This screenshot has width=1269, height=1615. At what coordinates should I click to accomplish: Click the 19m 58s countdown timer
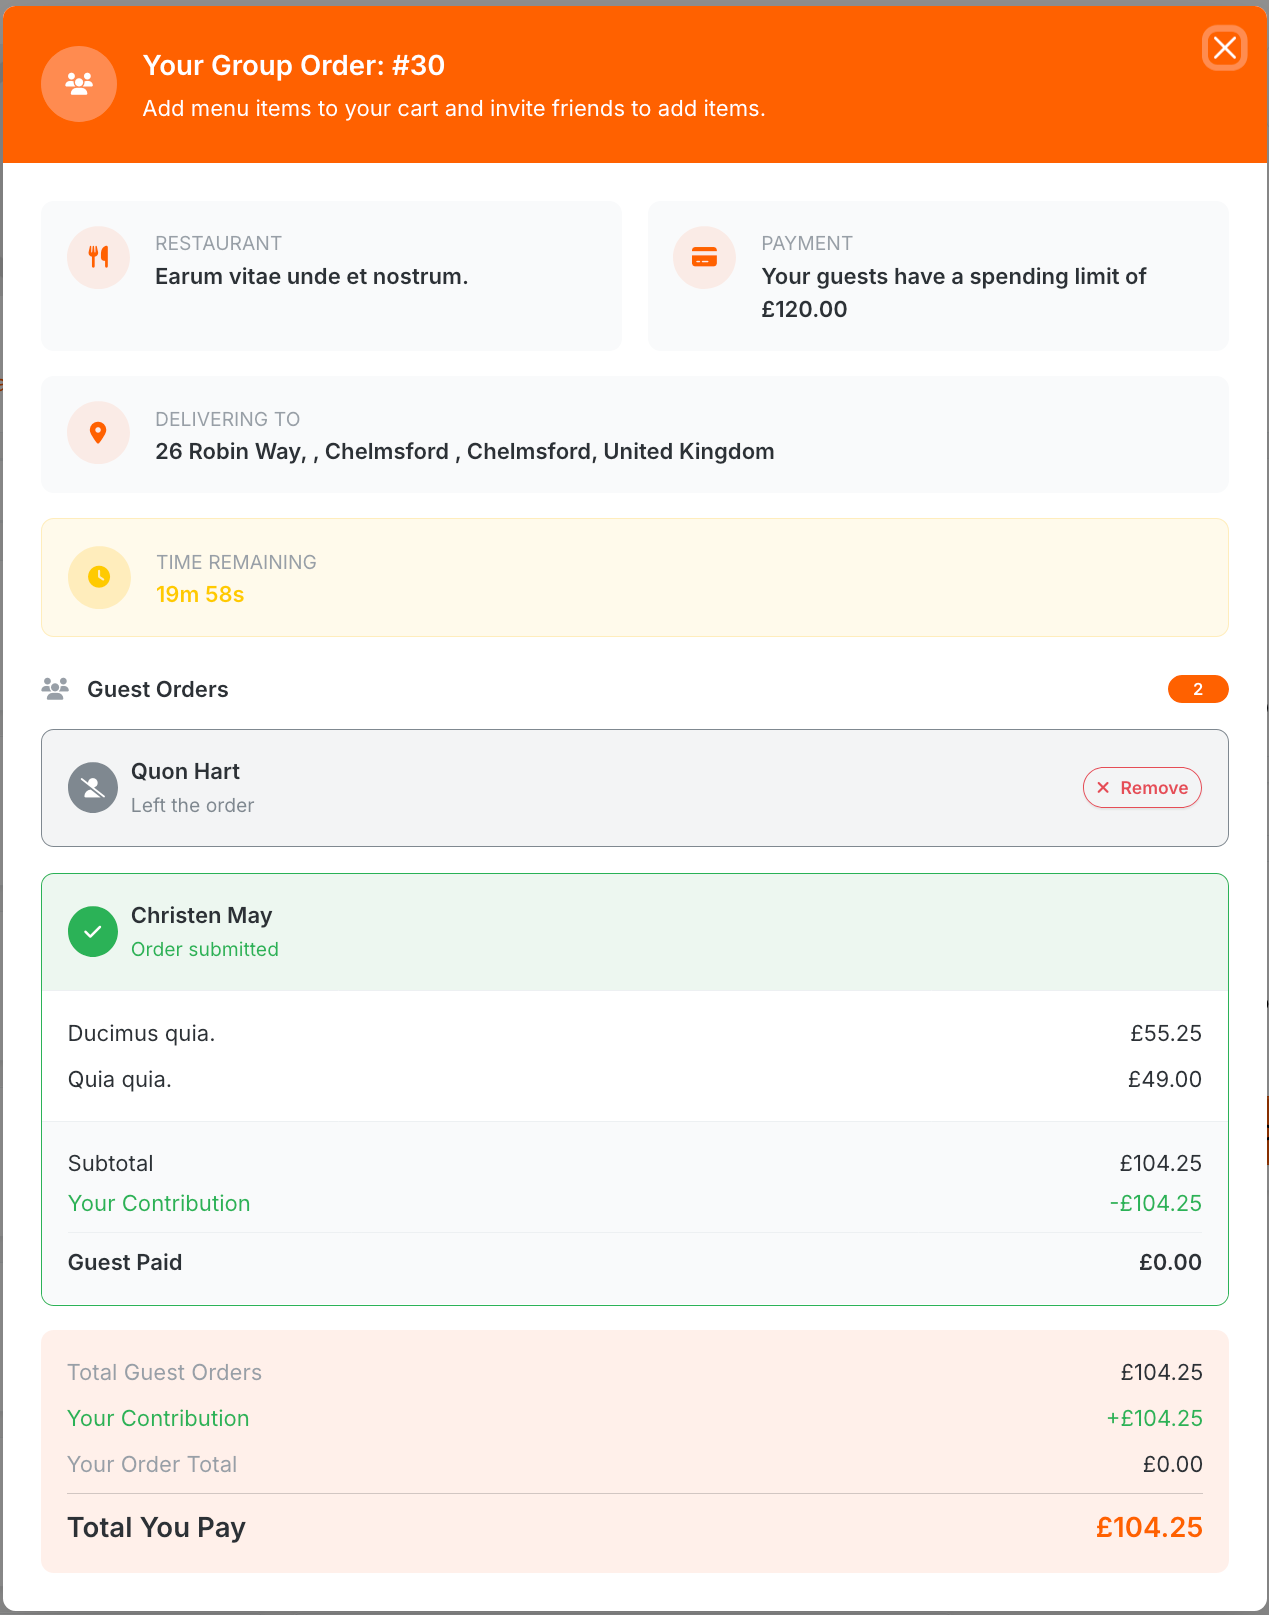200,594
